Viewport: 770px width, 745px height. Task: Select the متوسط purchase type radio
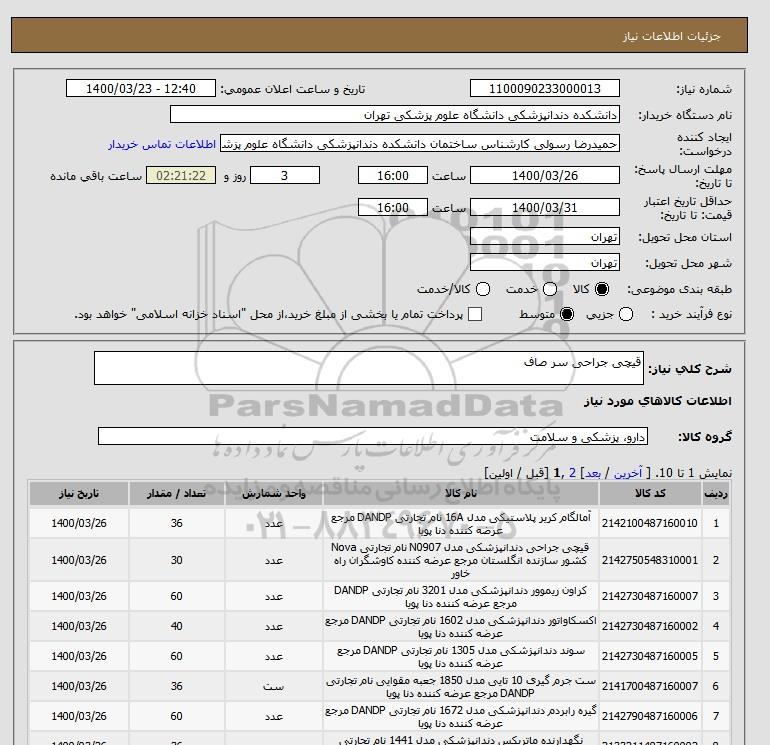pyautogui.click(x=567, y=314)
